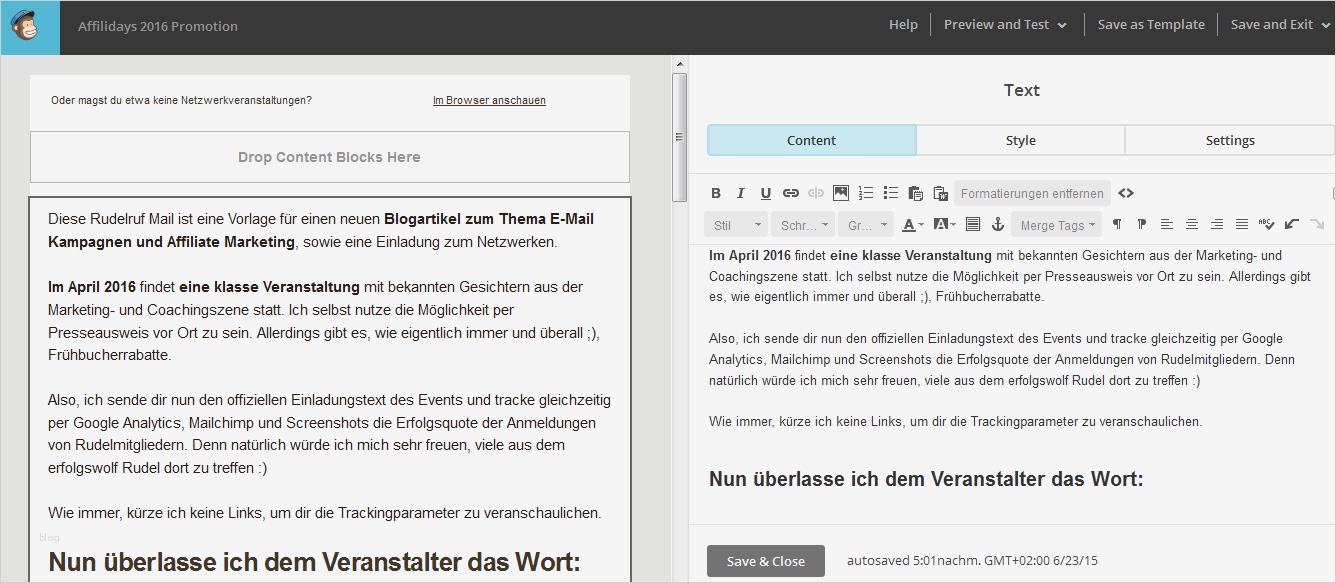Click the Affilidays 2016 Promotion title

[158, 26]
